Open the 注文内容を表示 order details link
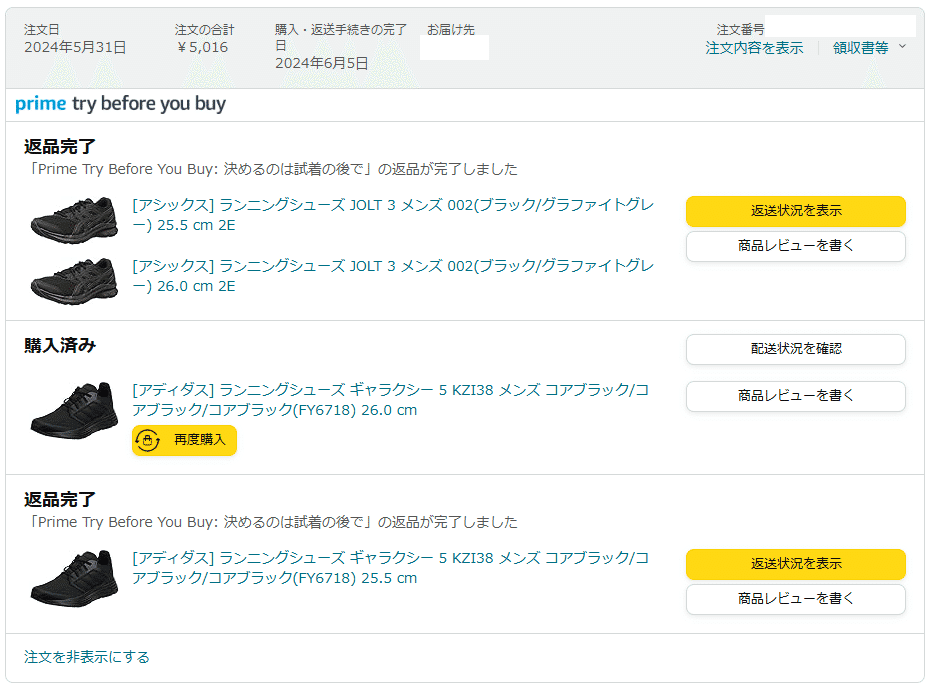 coord(754,47)
